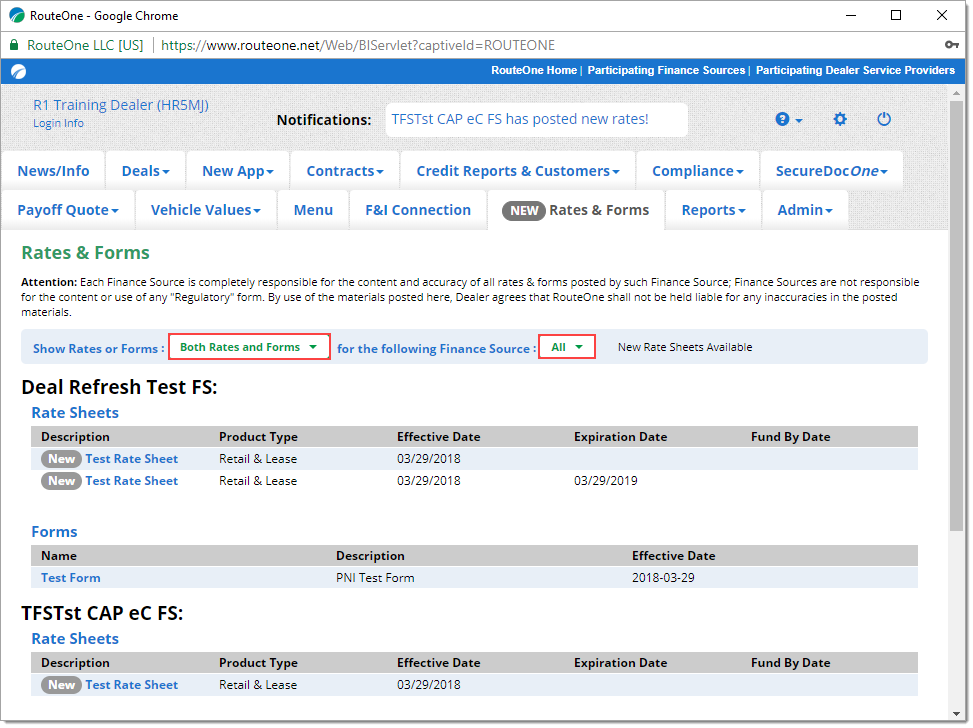Screen dimensions: 973x728
Task: Click the Forms section heading
Action: [55, 532]
